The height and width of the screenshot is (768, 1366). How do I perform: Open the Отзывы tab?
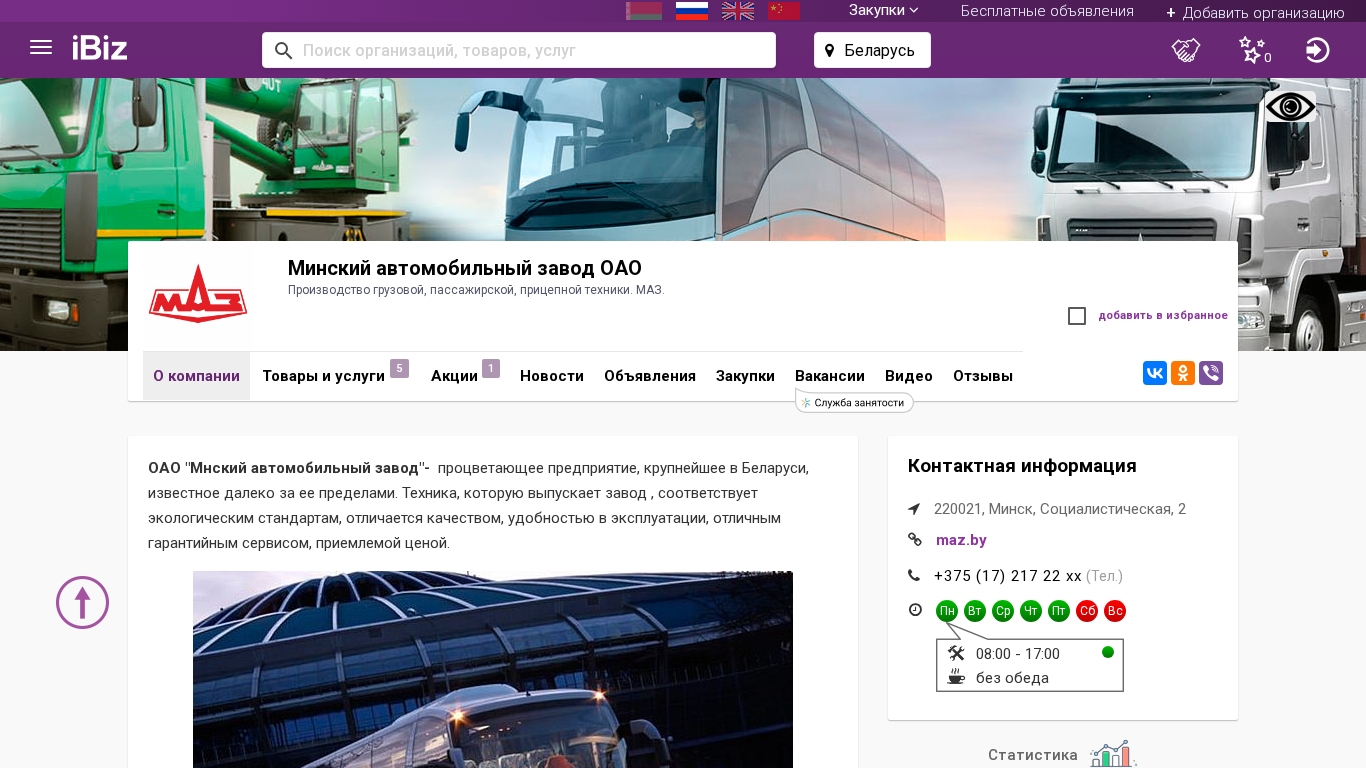pyautogui.click(x=983, y=376)
